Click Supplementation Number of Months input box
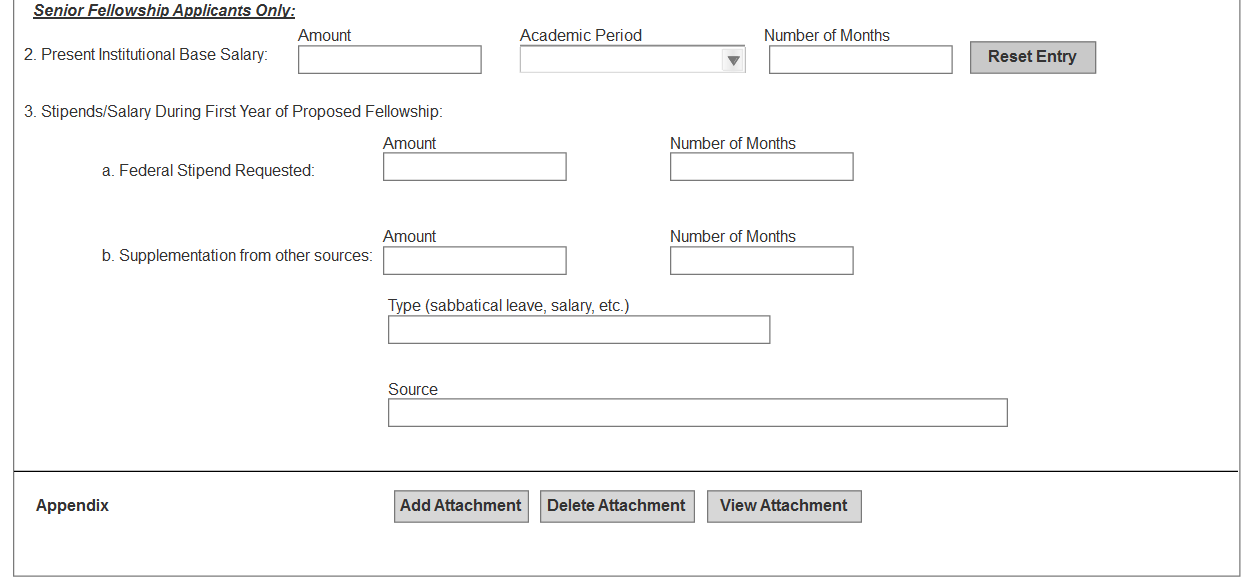Image resolution: width=1250 pixels, height=583 pixels. (x=761, y=261)
